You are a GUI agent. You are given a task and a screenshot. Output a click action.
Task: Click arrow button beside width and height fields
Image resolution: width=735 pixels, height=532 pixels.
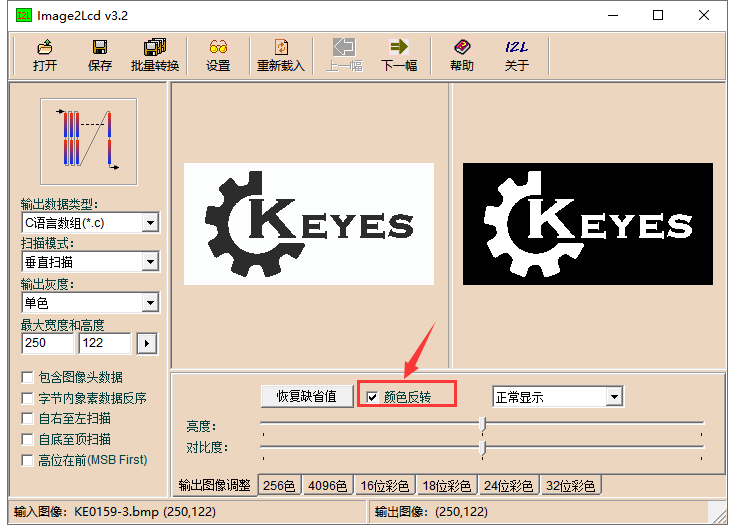click(x=147, y=344)
